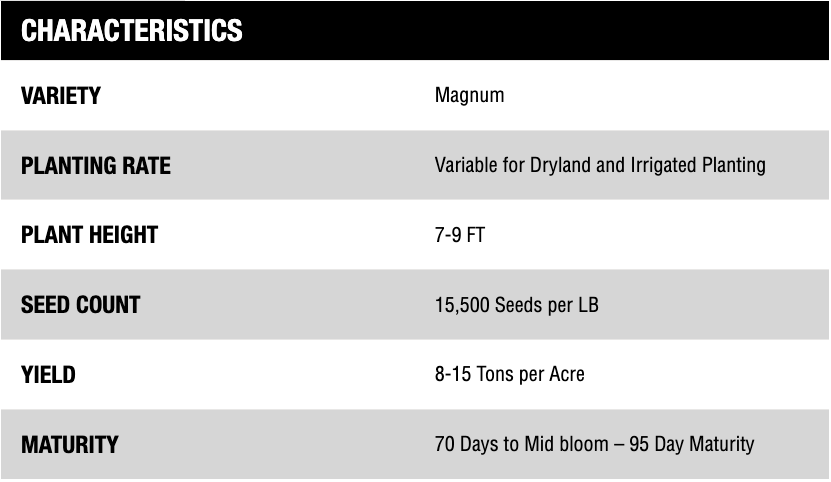Viewport: 831px width, 482px height.
Task: Click the 'Mid bloom' phrase
Action: click(x=565, y=444)
